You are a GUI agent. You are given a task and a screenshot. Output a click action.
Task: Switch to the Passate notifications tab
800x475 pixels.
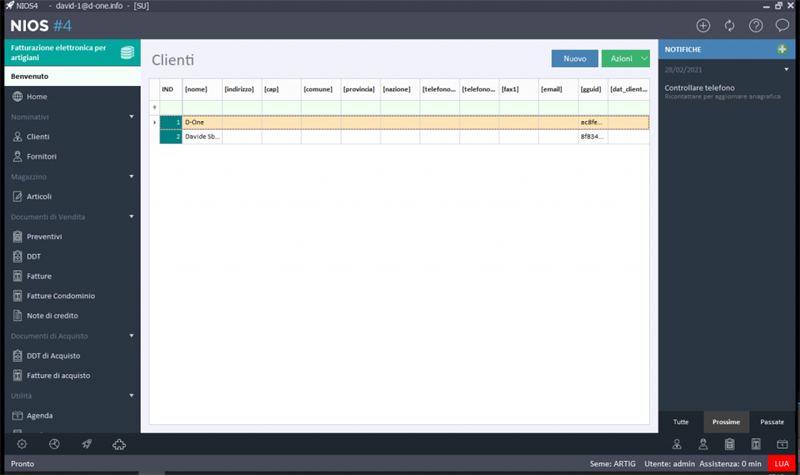click(772, 422)
